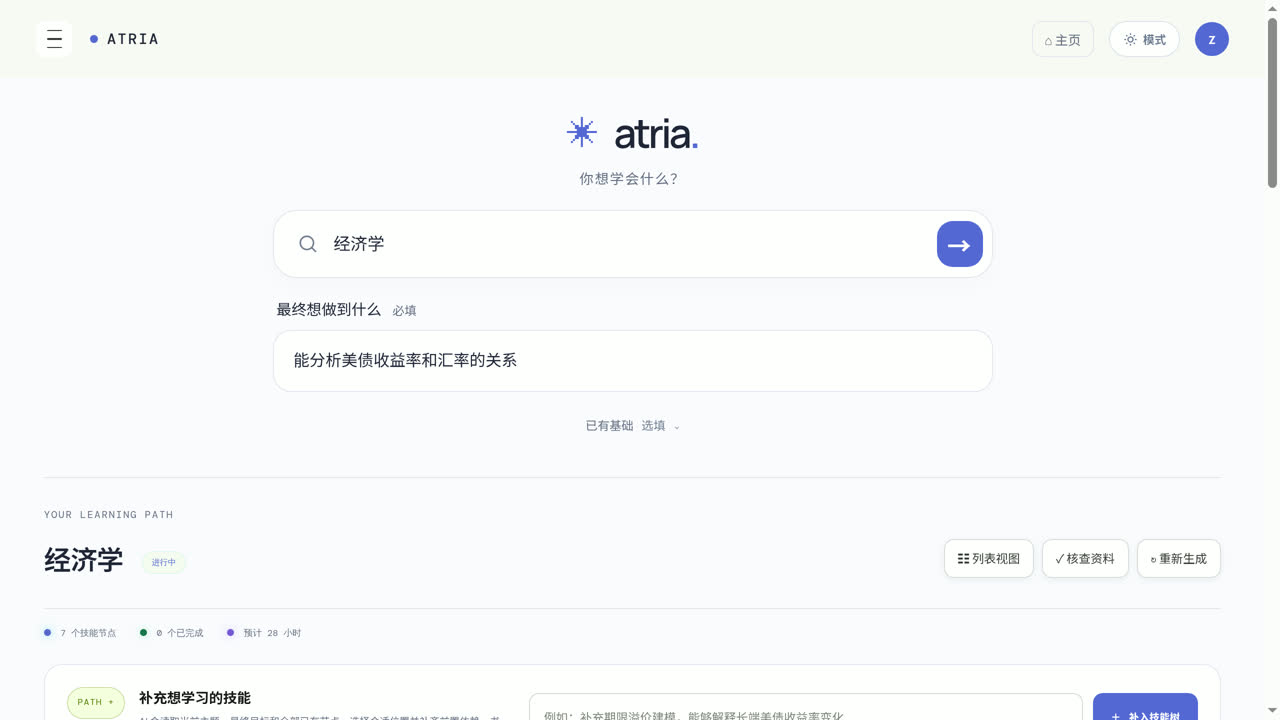Viewport: 1280px width, 720px height.
Task: Click the ATRIA brand name in header
Action: (x=132, y=39)
